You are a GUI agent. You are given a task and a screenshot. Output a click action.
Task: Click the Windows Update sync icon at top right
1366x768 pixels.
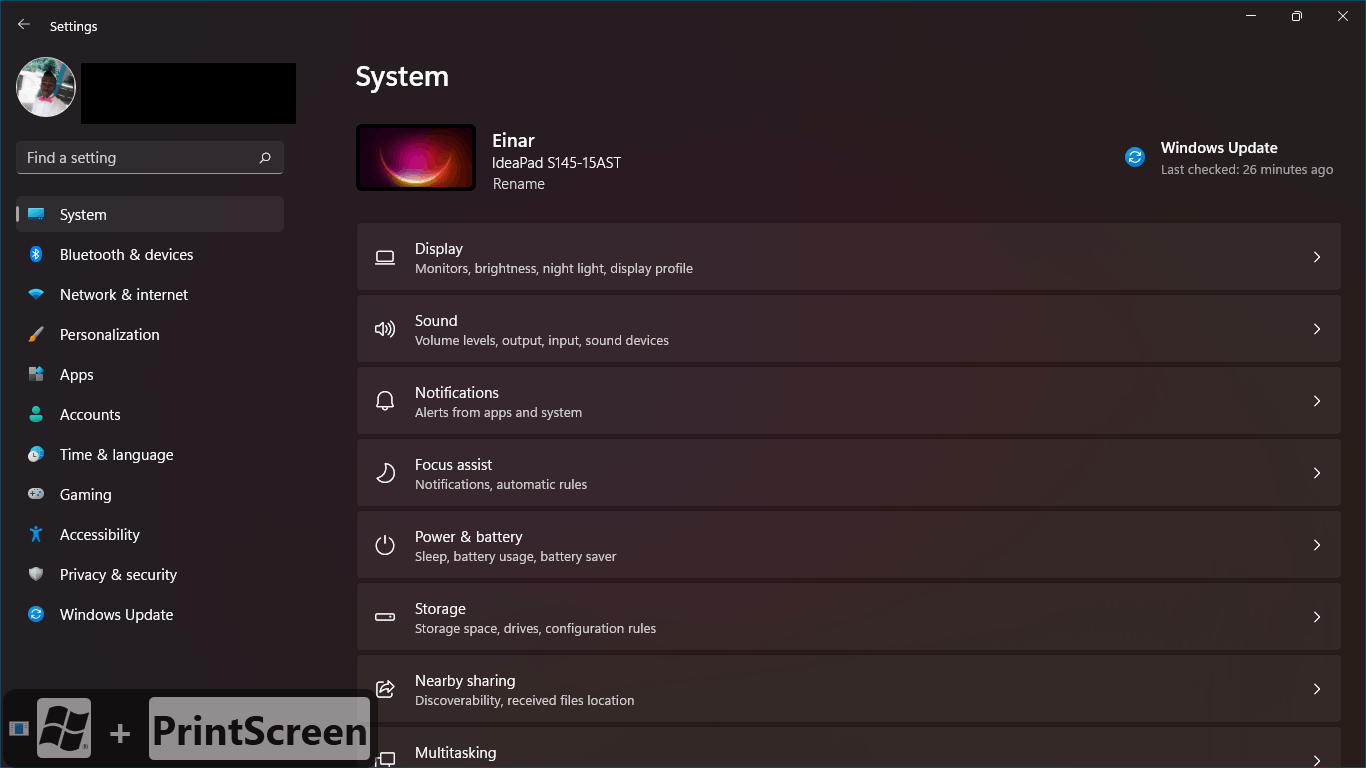[x=1135, y=157]
